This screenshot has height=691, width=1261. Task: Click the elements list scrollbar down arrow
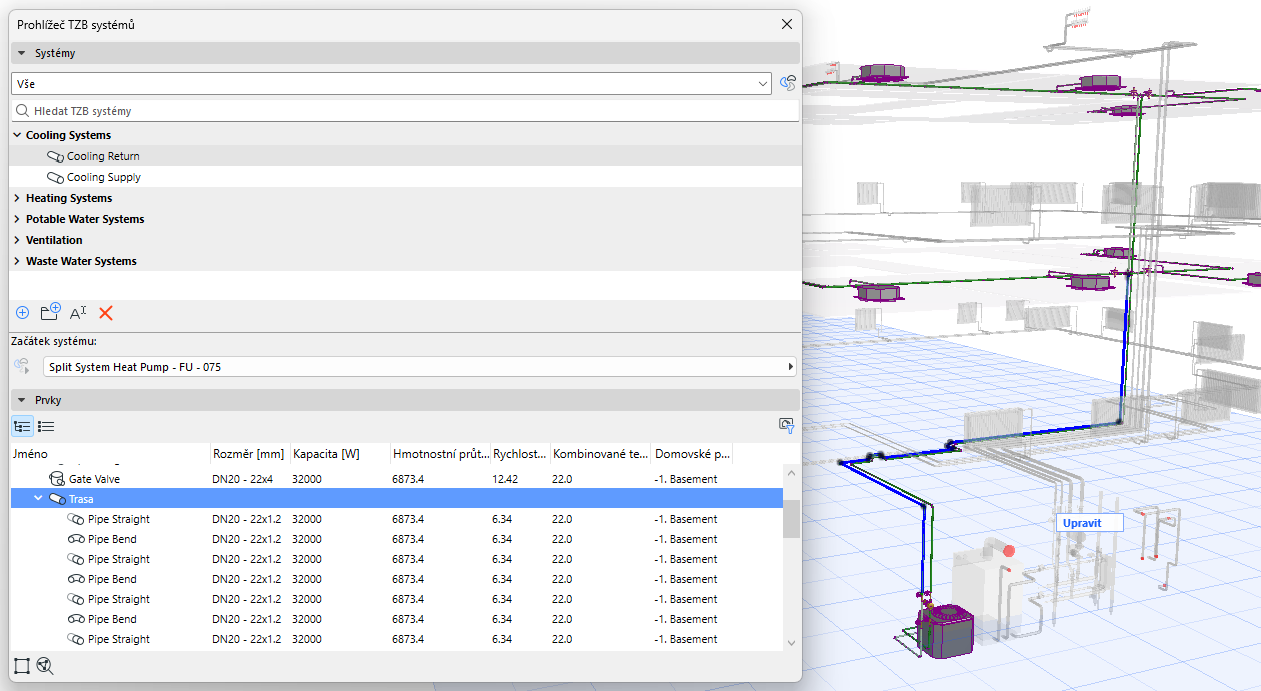(x=791, y=643)
